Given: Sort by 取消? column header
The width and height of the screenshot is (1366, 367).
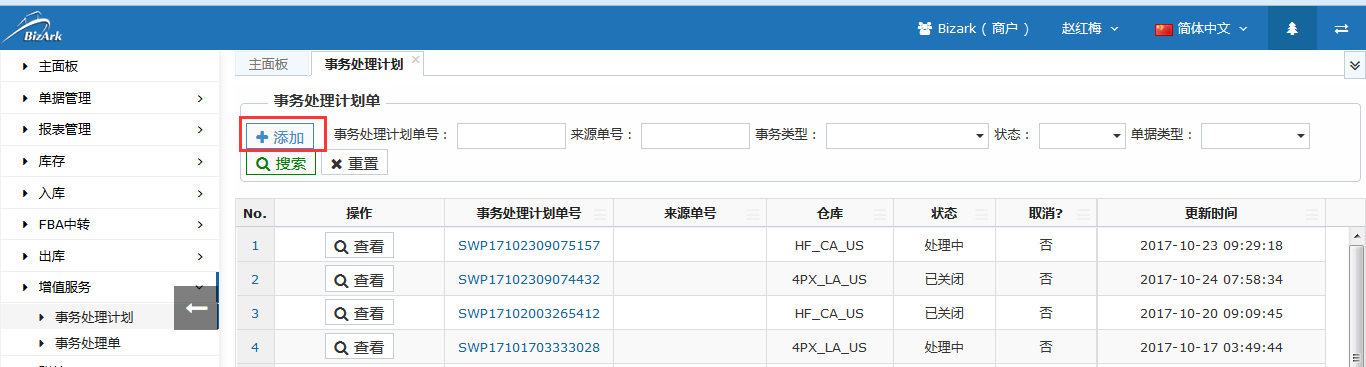Looking at the screenshot, I should [x=1045, y=214].
